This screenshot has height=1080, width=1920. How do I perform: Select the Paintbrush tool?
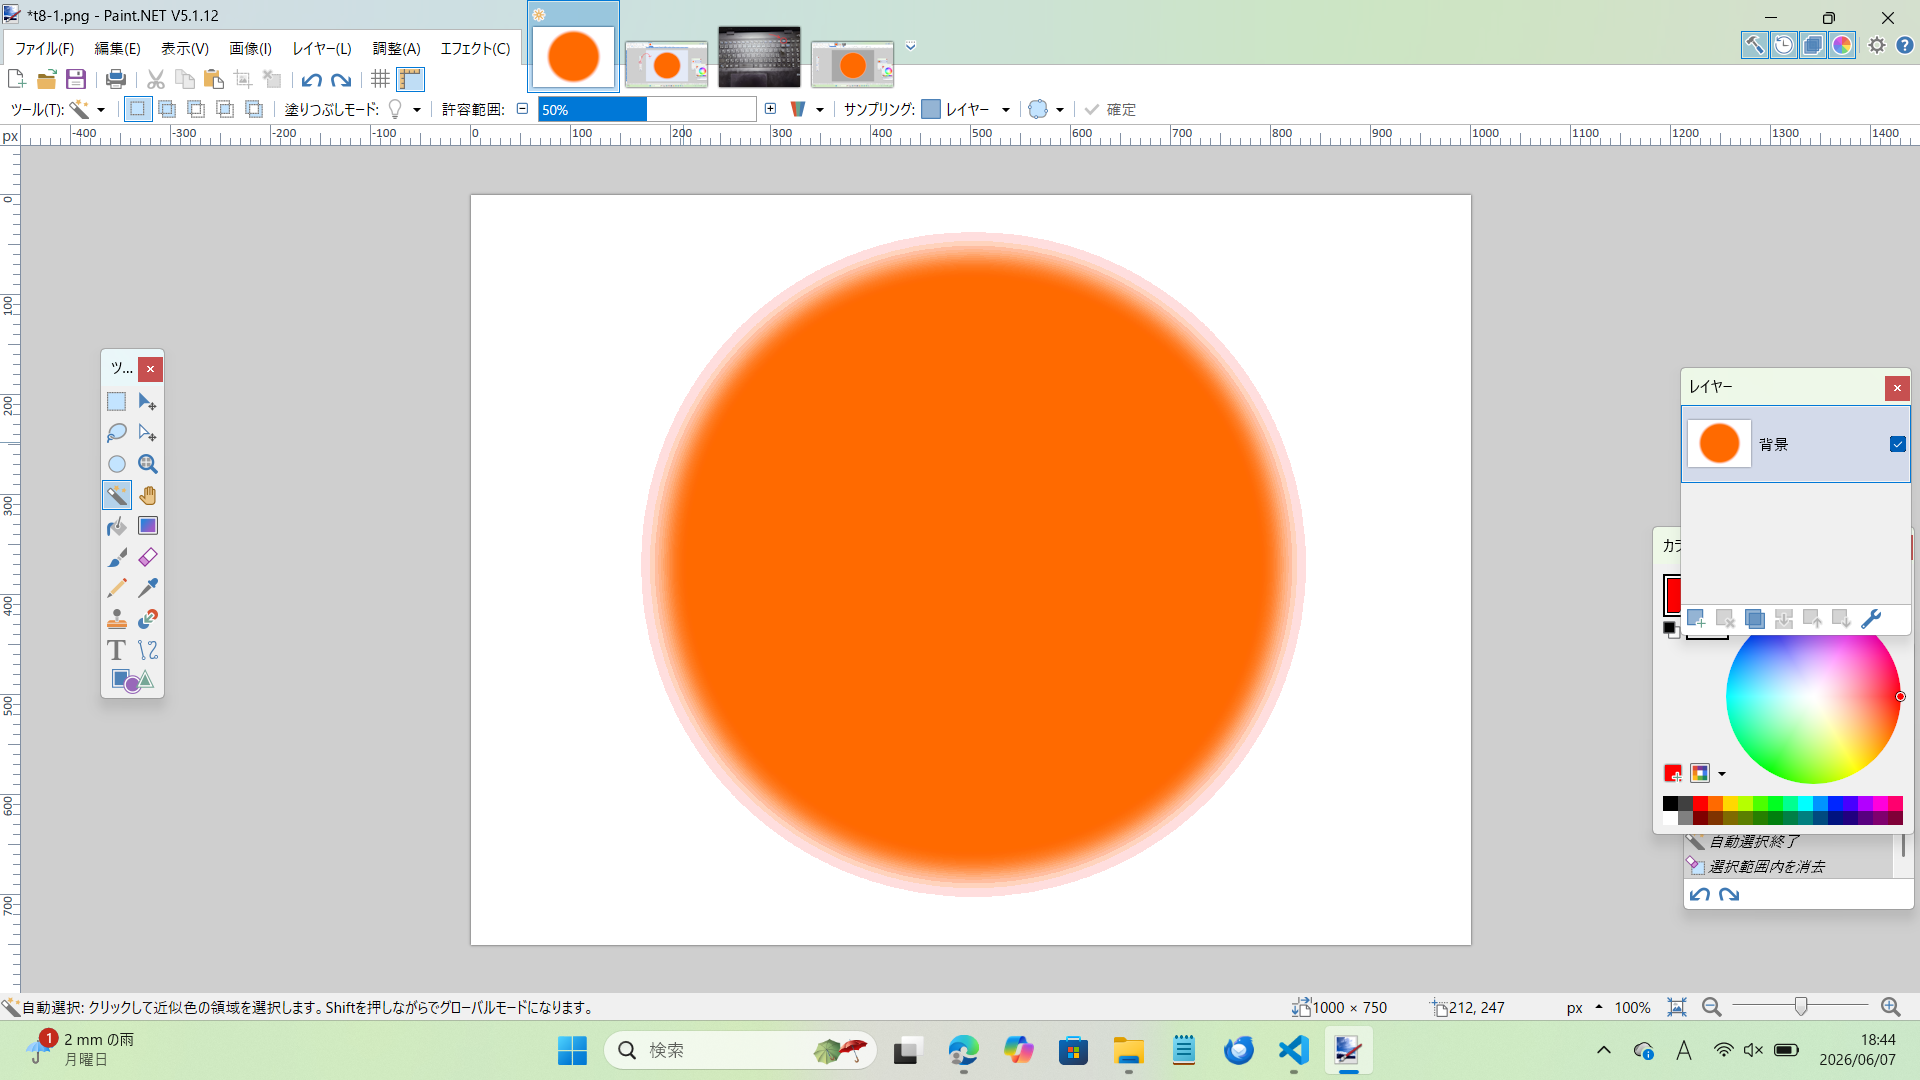pyautogui.click(x=117, y=557)
